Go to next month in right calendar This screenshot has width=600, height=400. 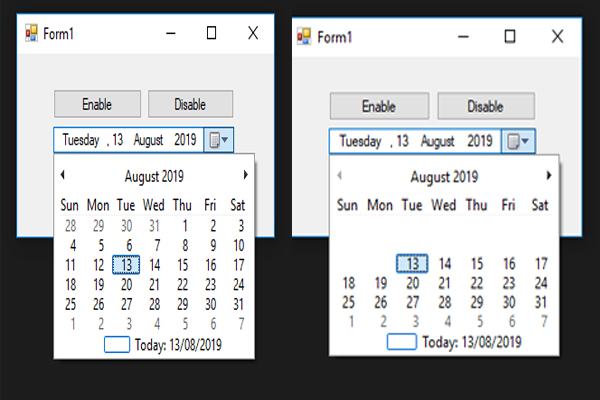[x=549, y=175]
